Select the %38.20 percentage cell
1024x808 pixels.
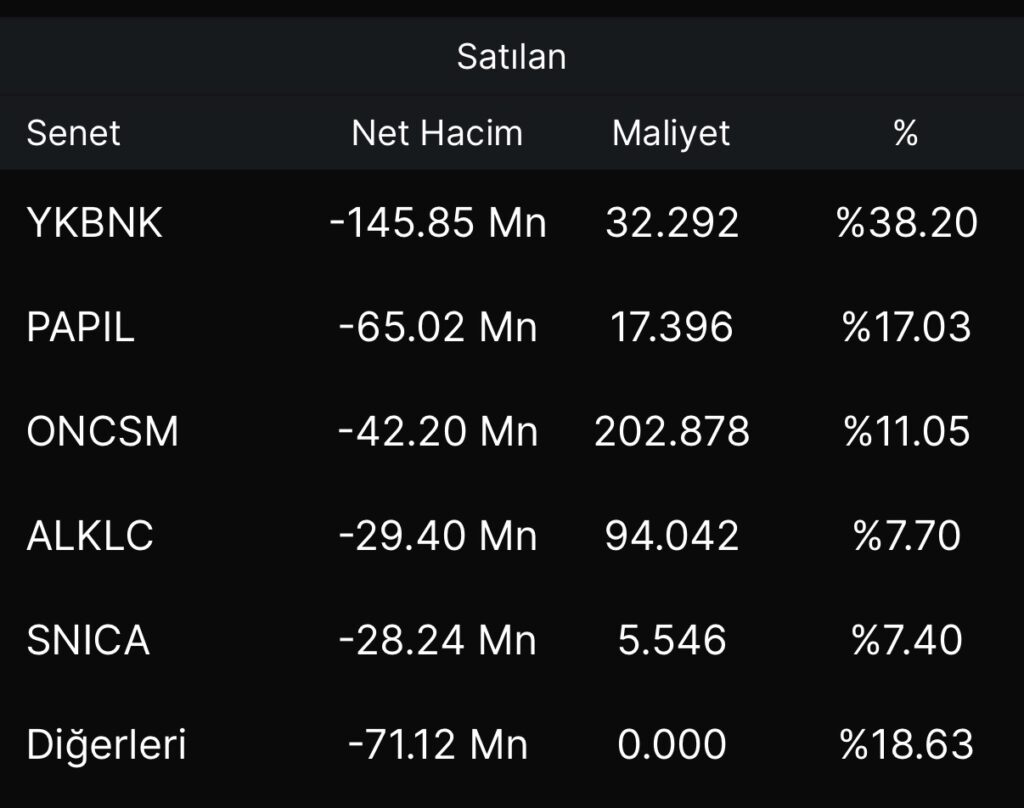[x=906, y=223]
